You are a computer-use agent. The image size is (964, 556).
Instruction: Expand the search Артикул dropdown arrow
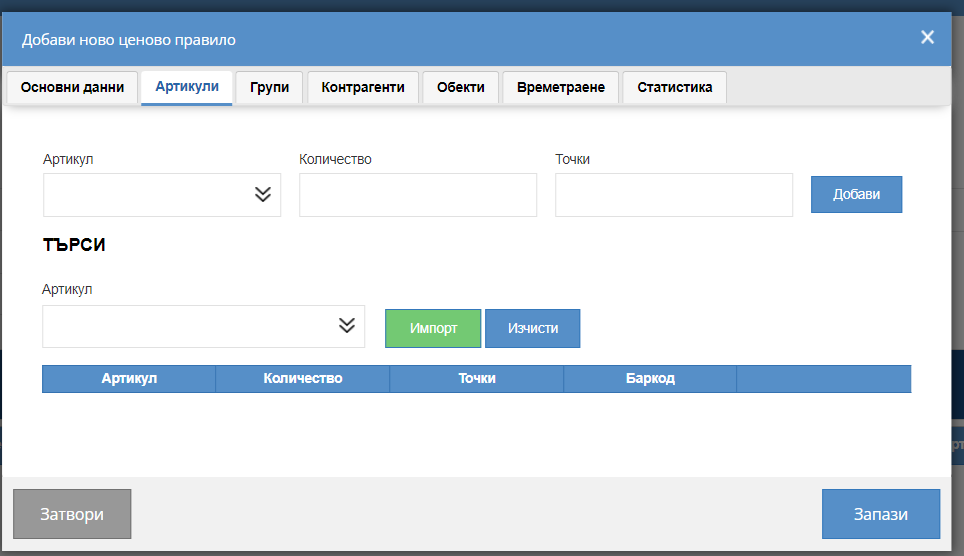[347, 326]
